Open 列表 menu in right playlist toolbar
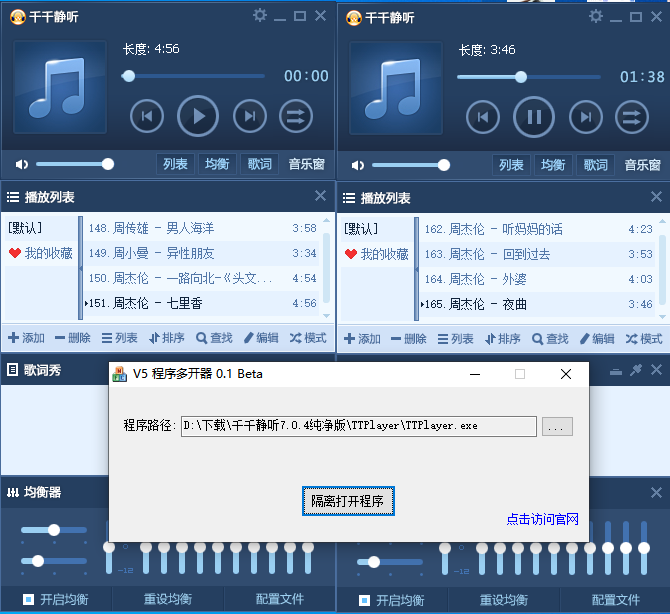This screenshot has width=670, height=614. (455, 338)
